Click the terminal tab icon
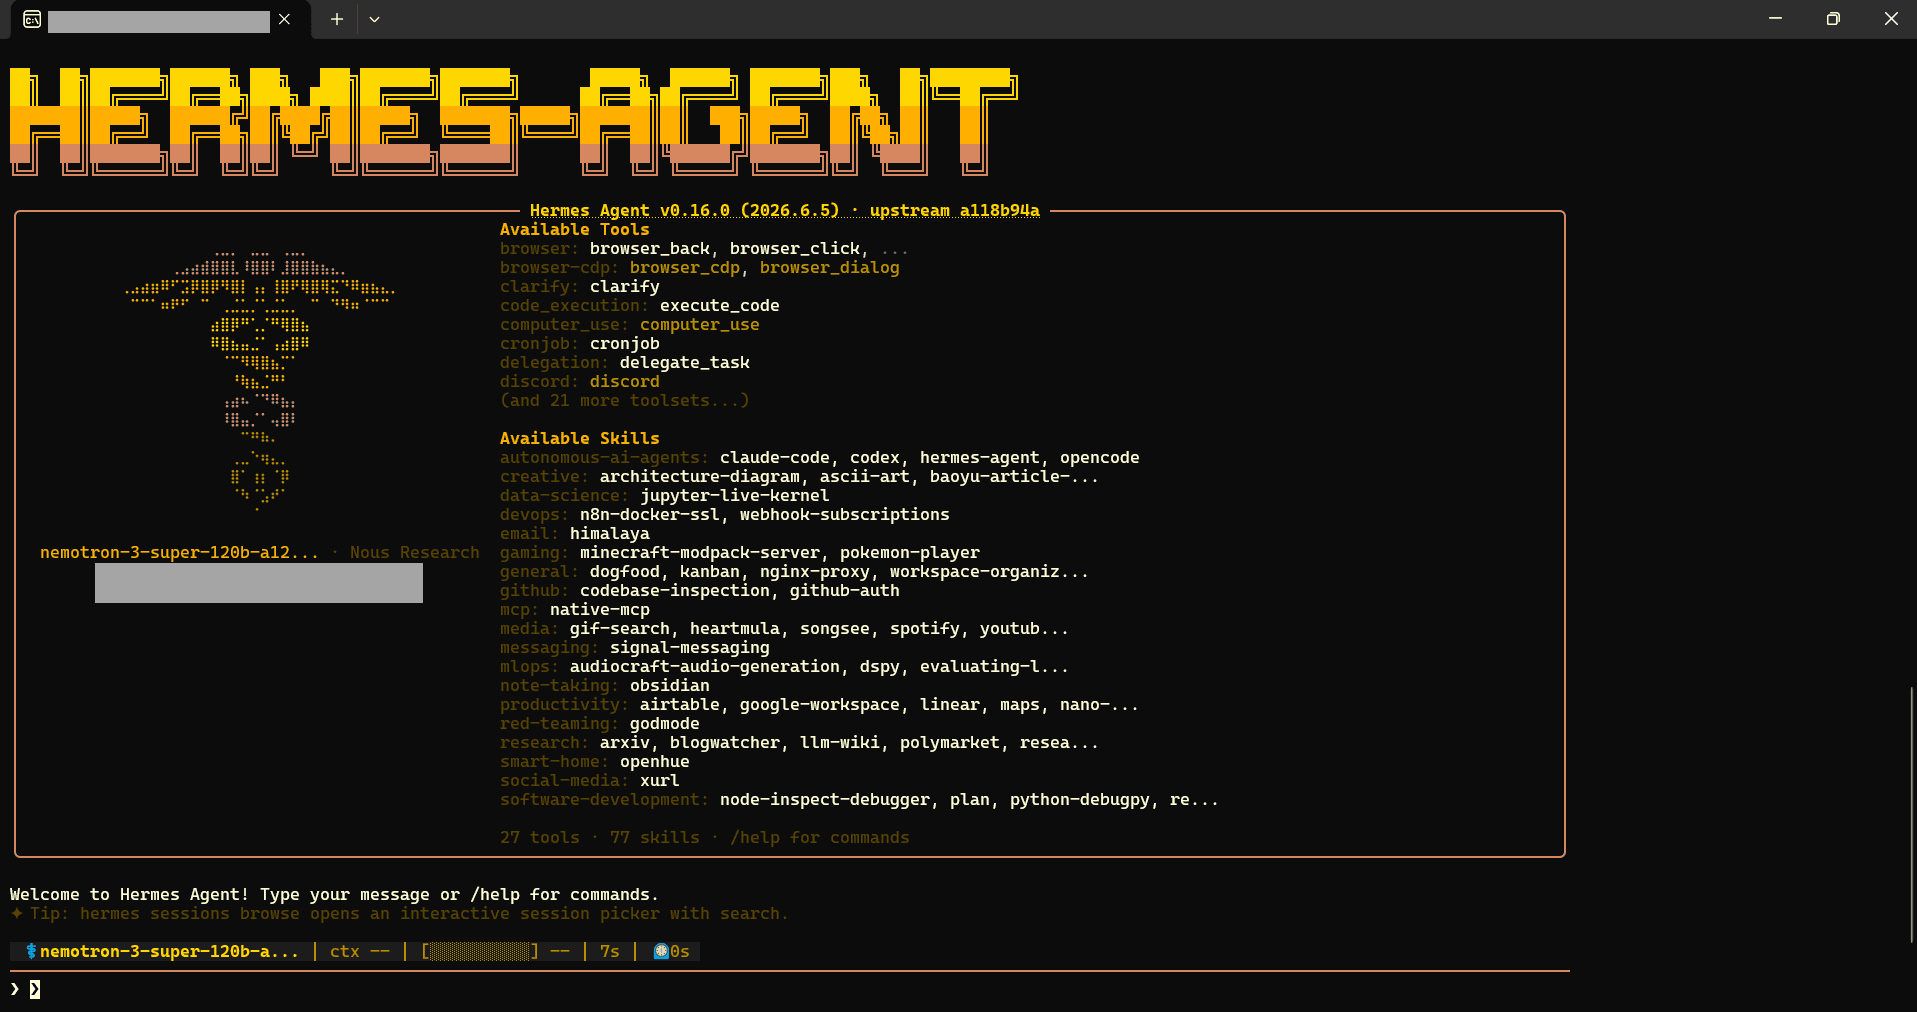Image resolution: width=1917 pixels, height=1012 pixels. [x=32, y=19]
